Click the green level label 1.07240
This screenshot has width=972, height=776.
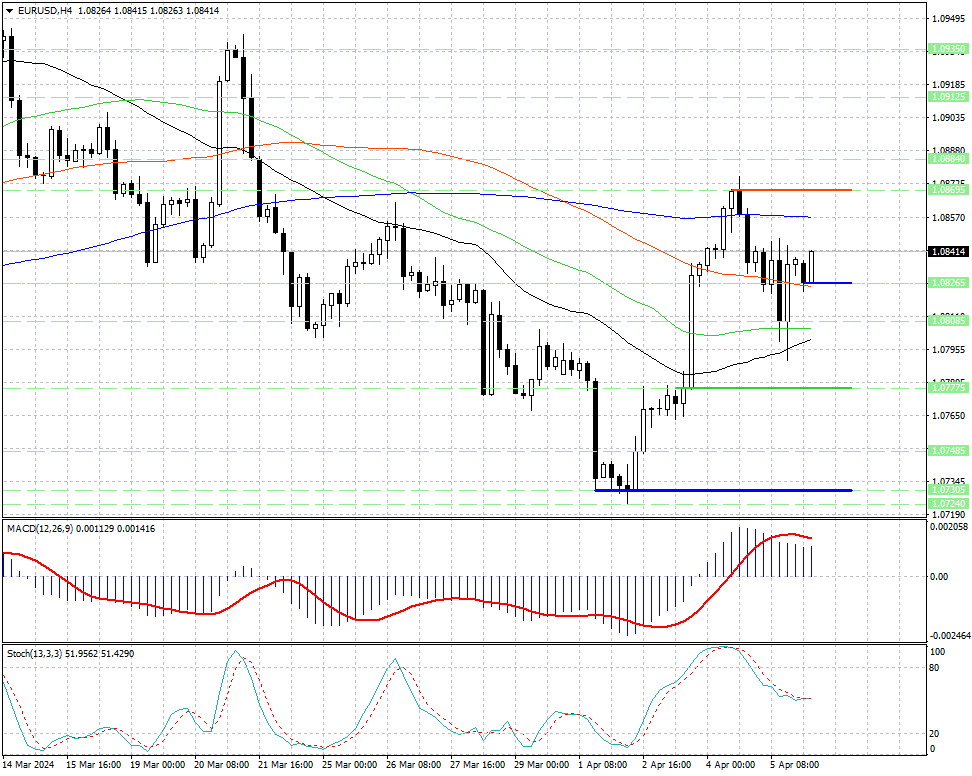pos(948,504)
